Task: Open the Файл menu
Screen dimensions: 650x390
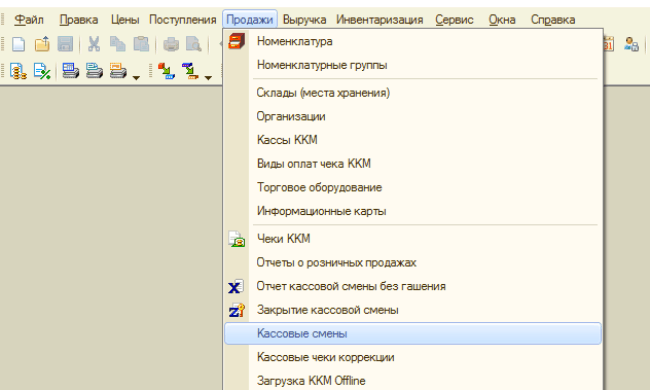Action: (29, 19)
